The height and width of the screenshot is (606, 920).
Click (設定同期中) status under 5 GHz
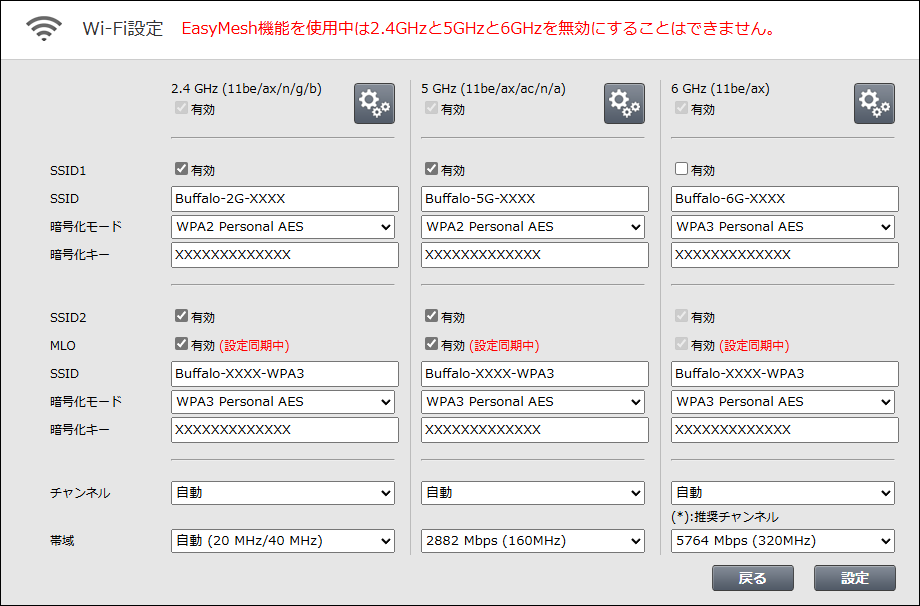pyautogui.click(x=504, y=346)
